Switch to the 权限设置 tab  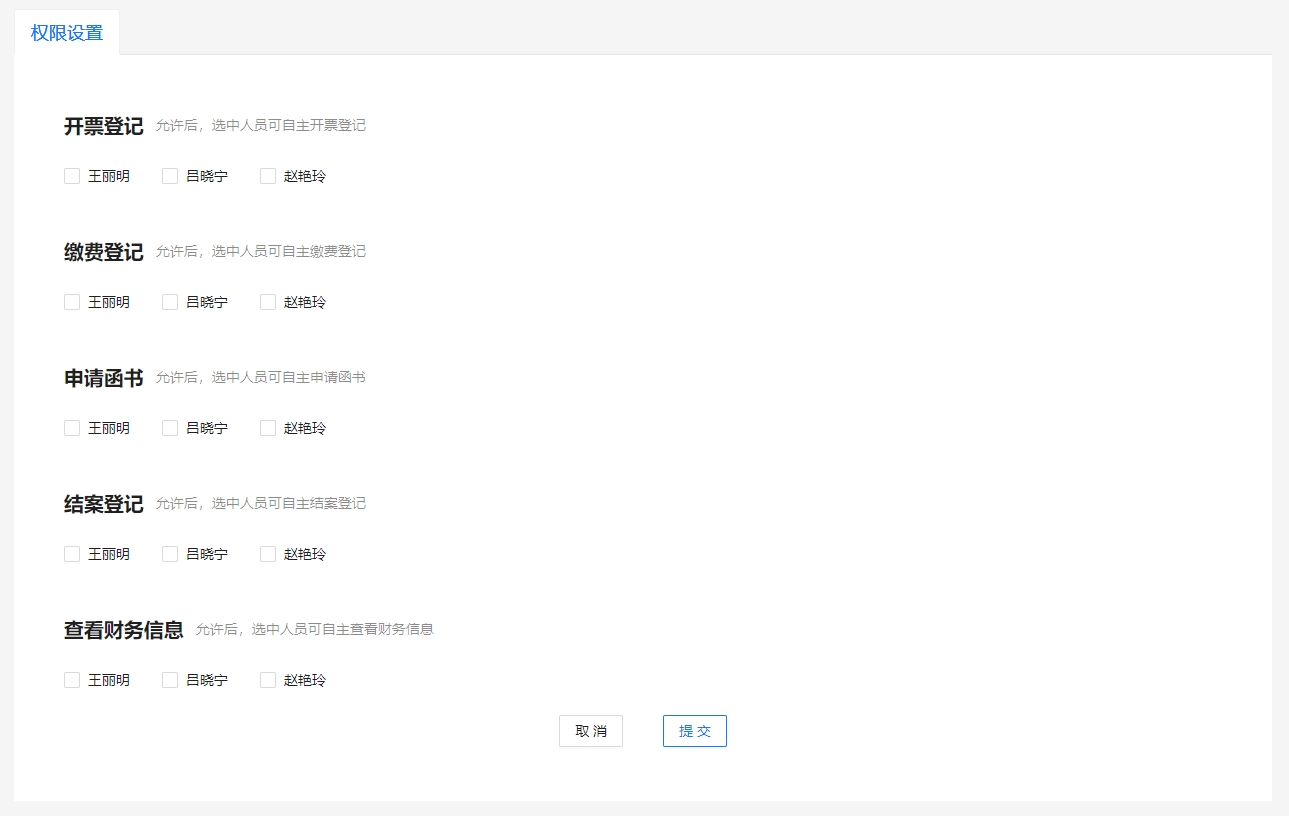coord(67,33)
